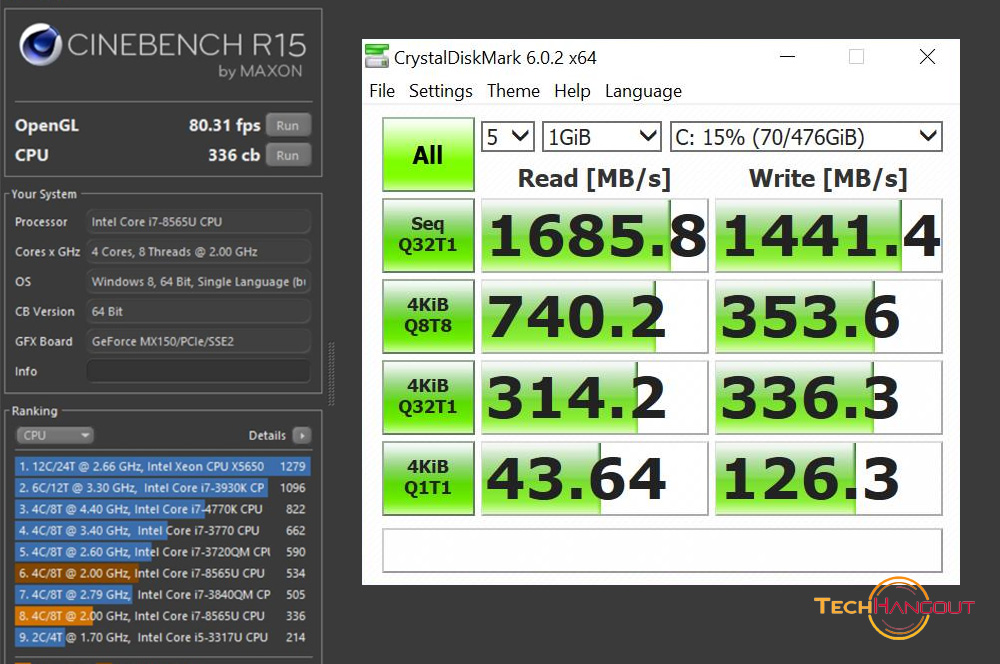Run the OpenGL test in Cinebench
Screen dimensions: 1000x664
[x=288, y=126]
